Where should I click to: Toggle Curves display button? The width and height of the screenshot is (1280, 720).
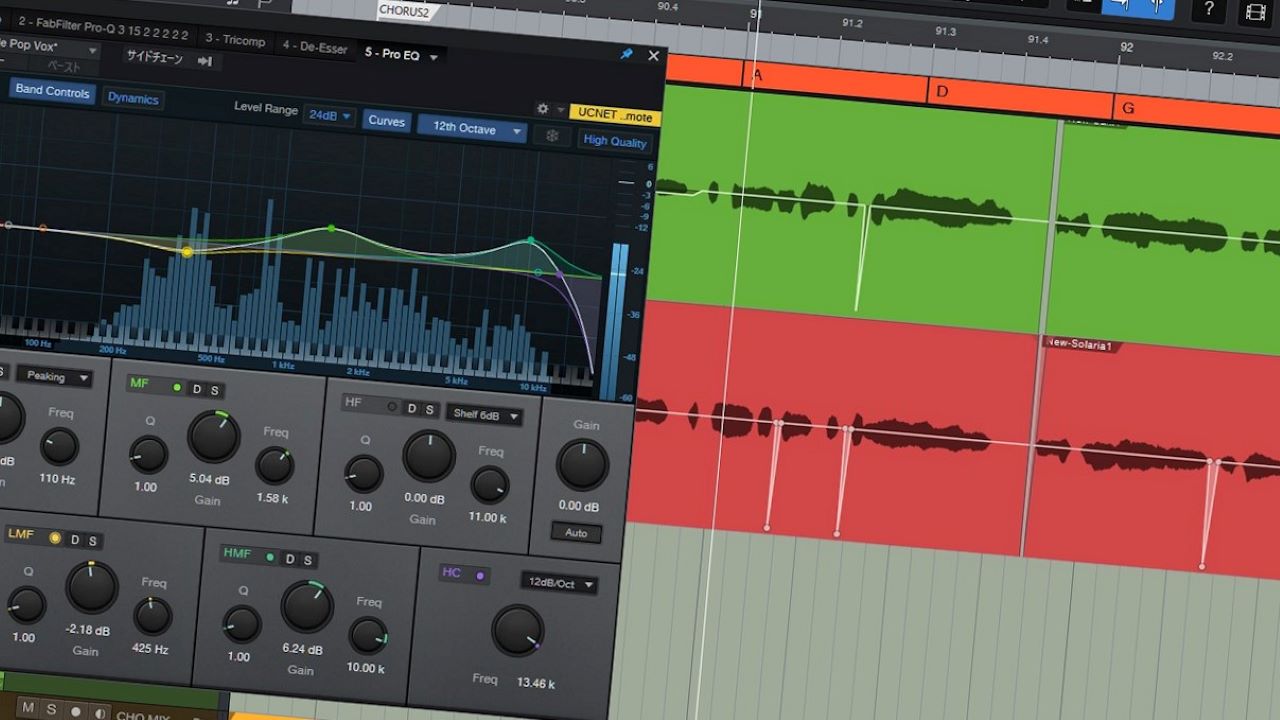[x=386, y=121]
